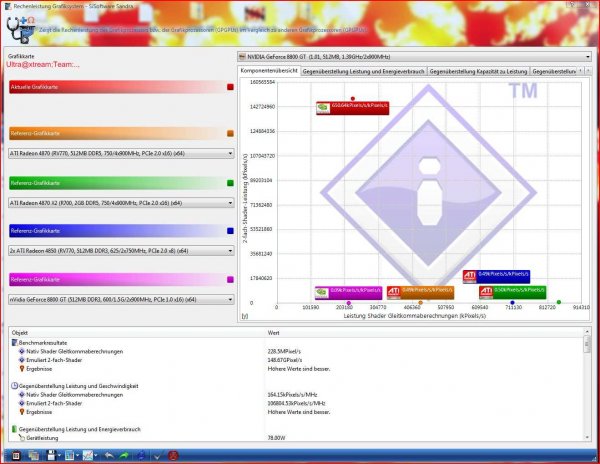Click the green icon beside Leistung und Energieverbrauch row
The height and width of the screenshot is (464, 600).
pyautogui.click(x=15, y=429)
